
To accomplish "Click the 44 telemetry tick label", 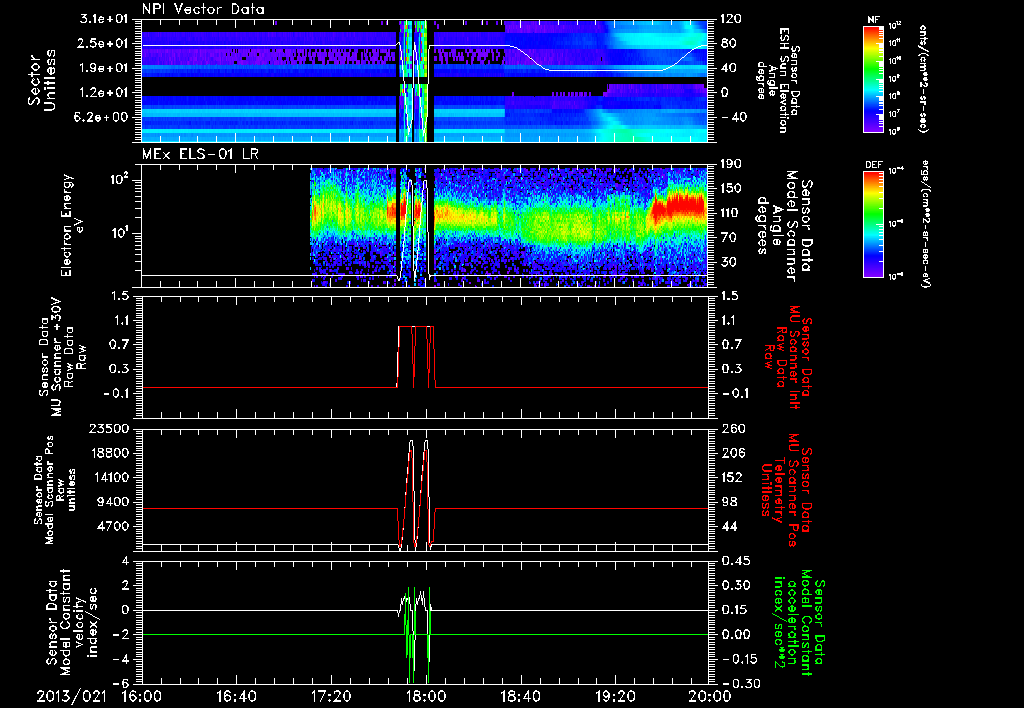I will coord(728,526).
